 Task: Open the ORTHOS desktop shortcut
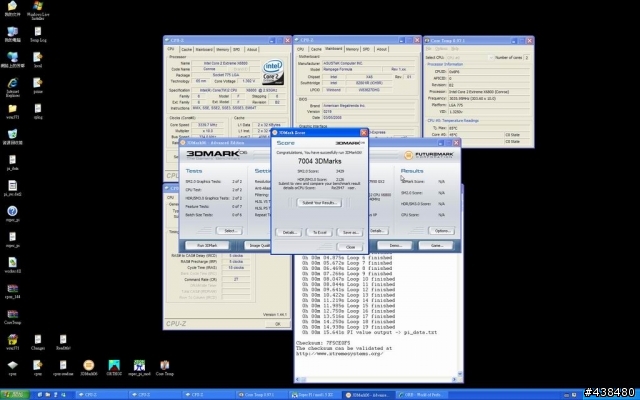(114, 367)
